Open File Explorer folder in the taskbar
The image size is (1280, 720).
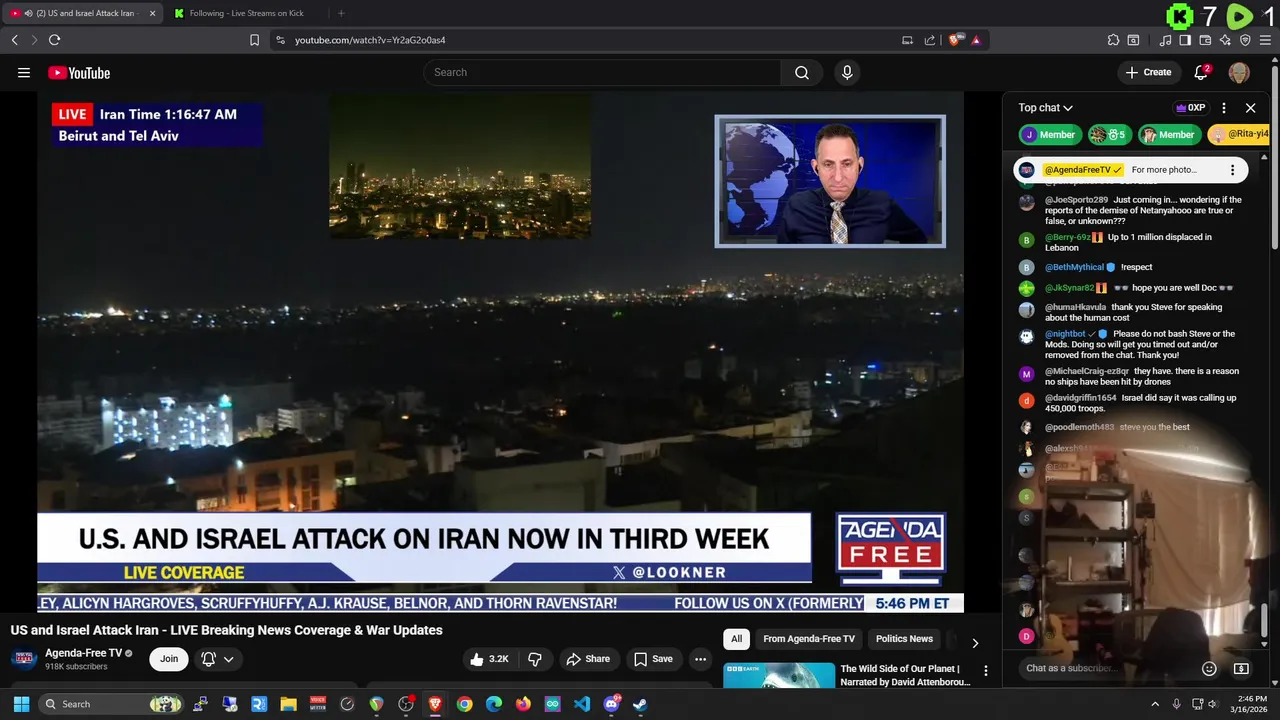coord(288,704)
